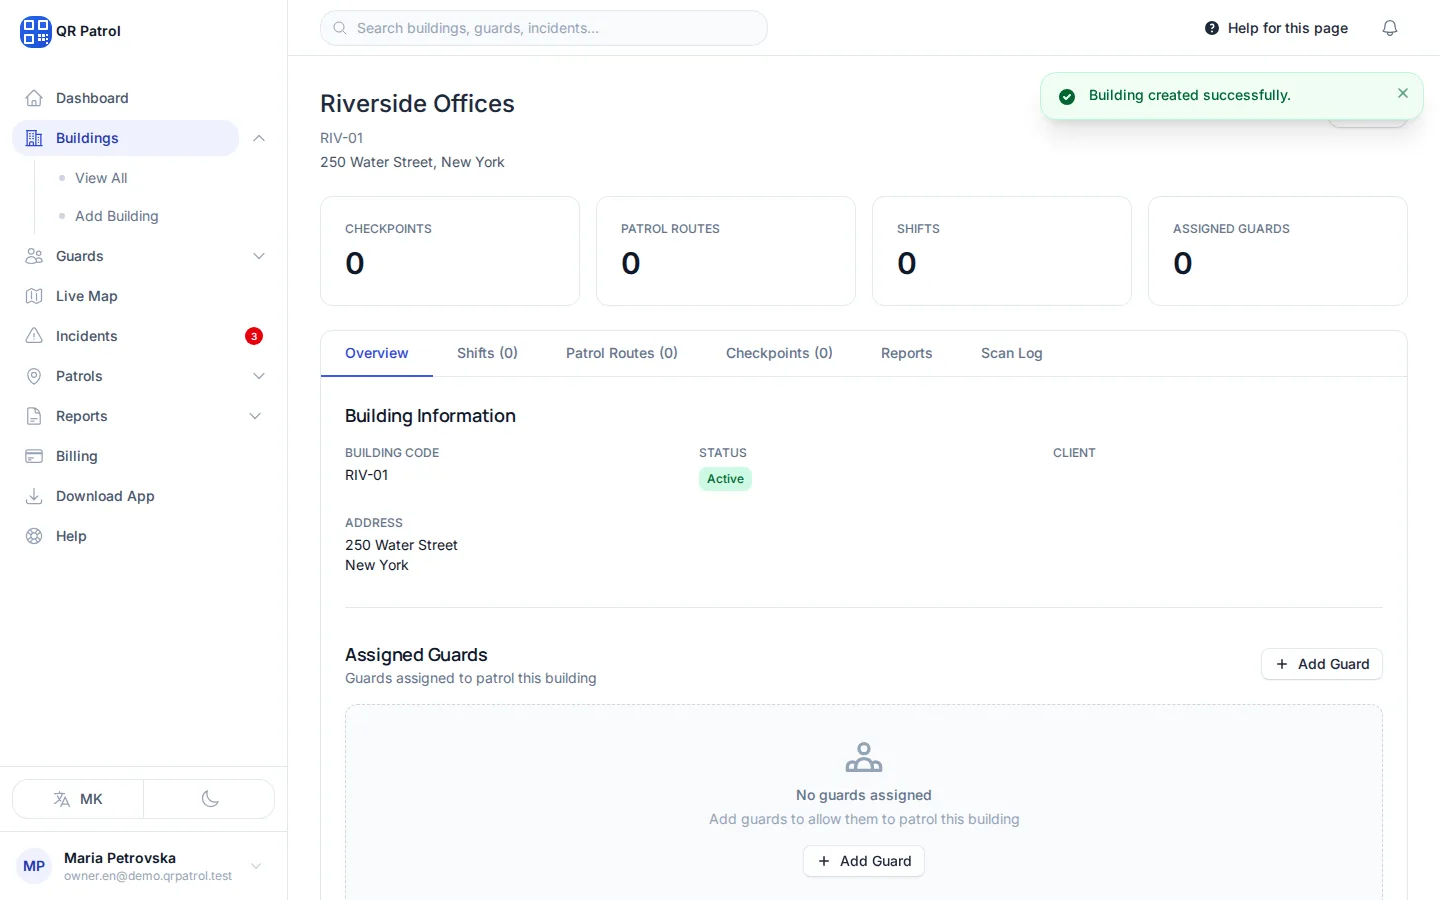Open the Dashboard home icon
Image resolution: width=1440 pixels, height=900 pixels.
(x=34, y=98)
